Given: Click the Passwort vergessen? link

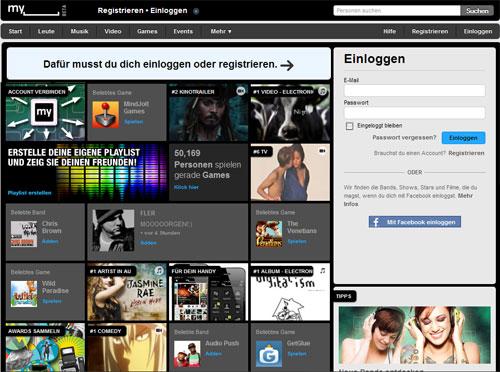Looking at the screenshot, I should tap(404, 138).
